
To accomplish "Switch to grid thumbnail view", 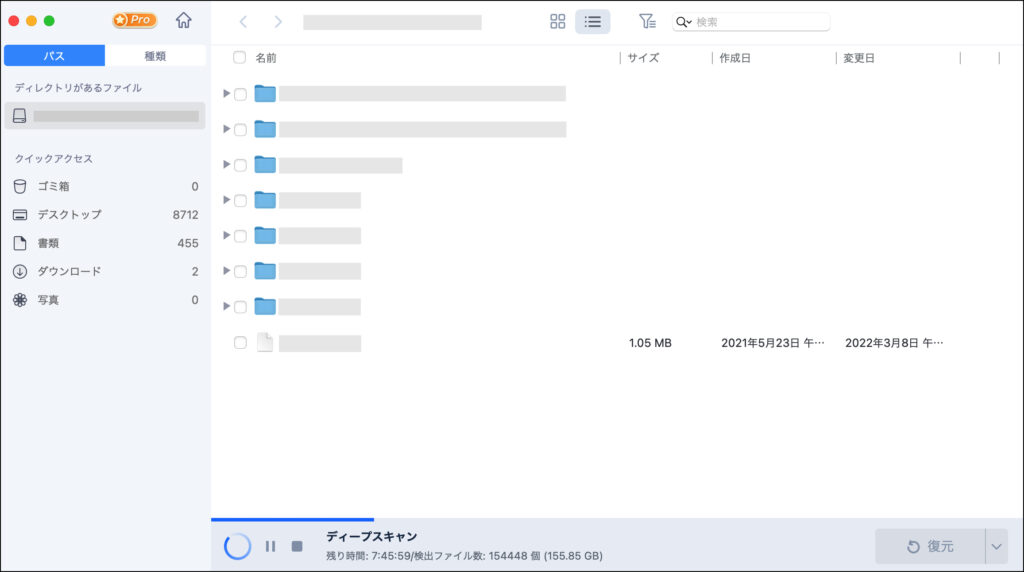I will tap(558, 22).
